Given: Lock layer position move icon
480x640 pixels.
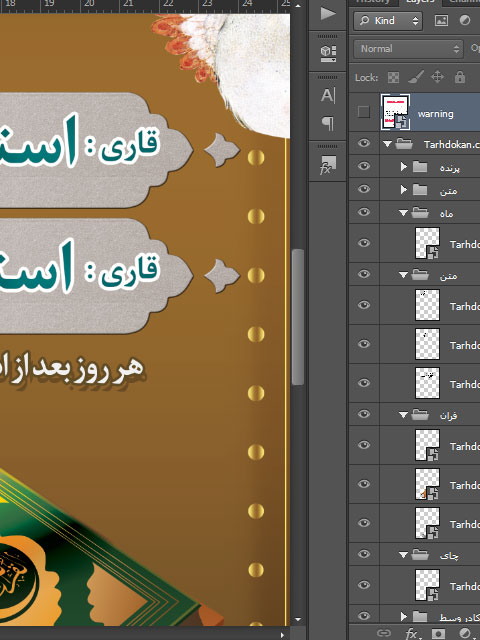Looking at the screenshot, I should click(x=437, y=77).
